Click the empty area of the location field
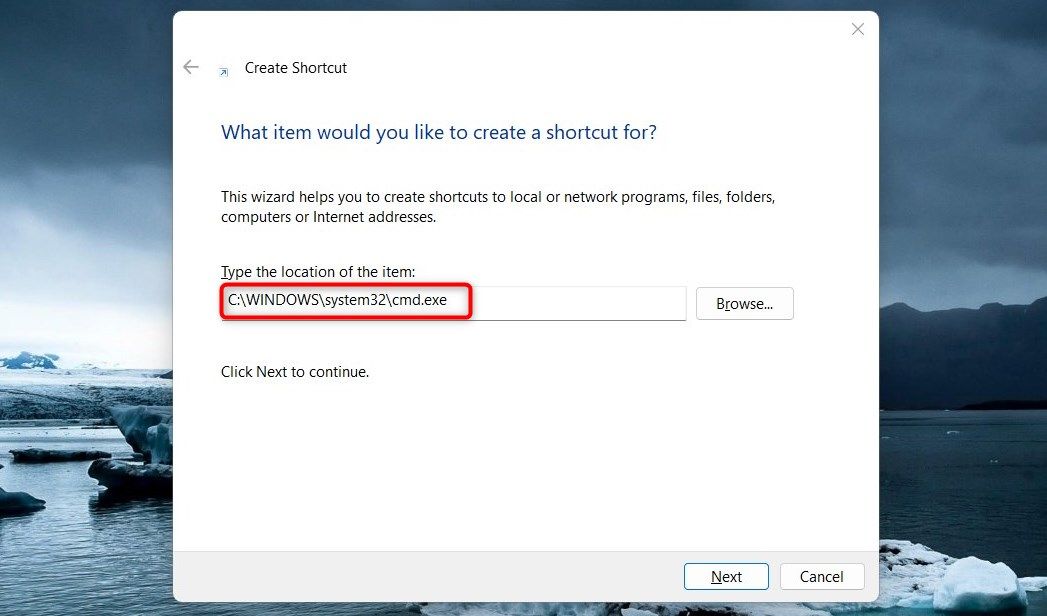 pyautogui.click(x=578, y=303)
